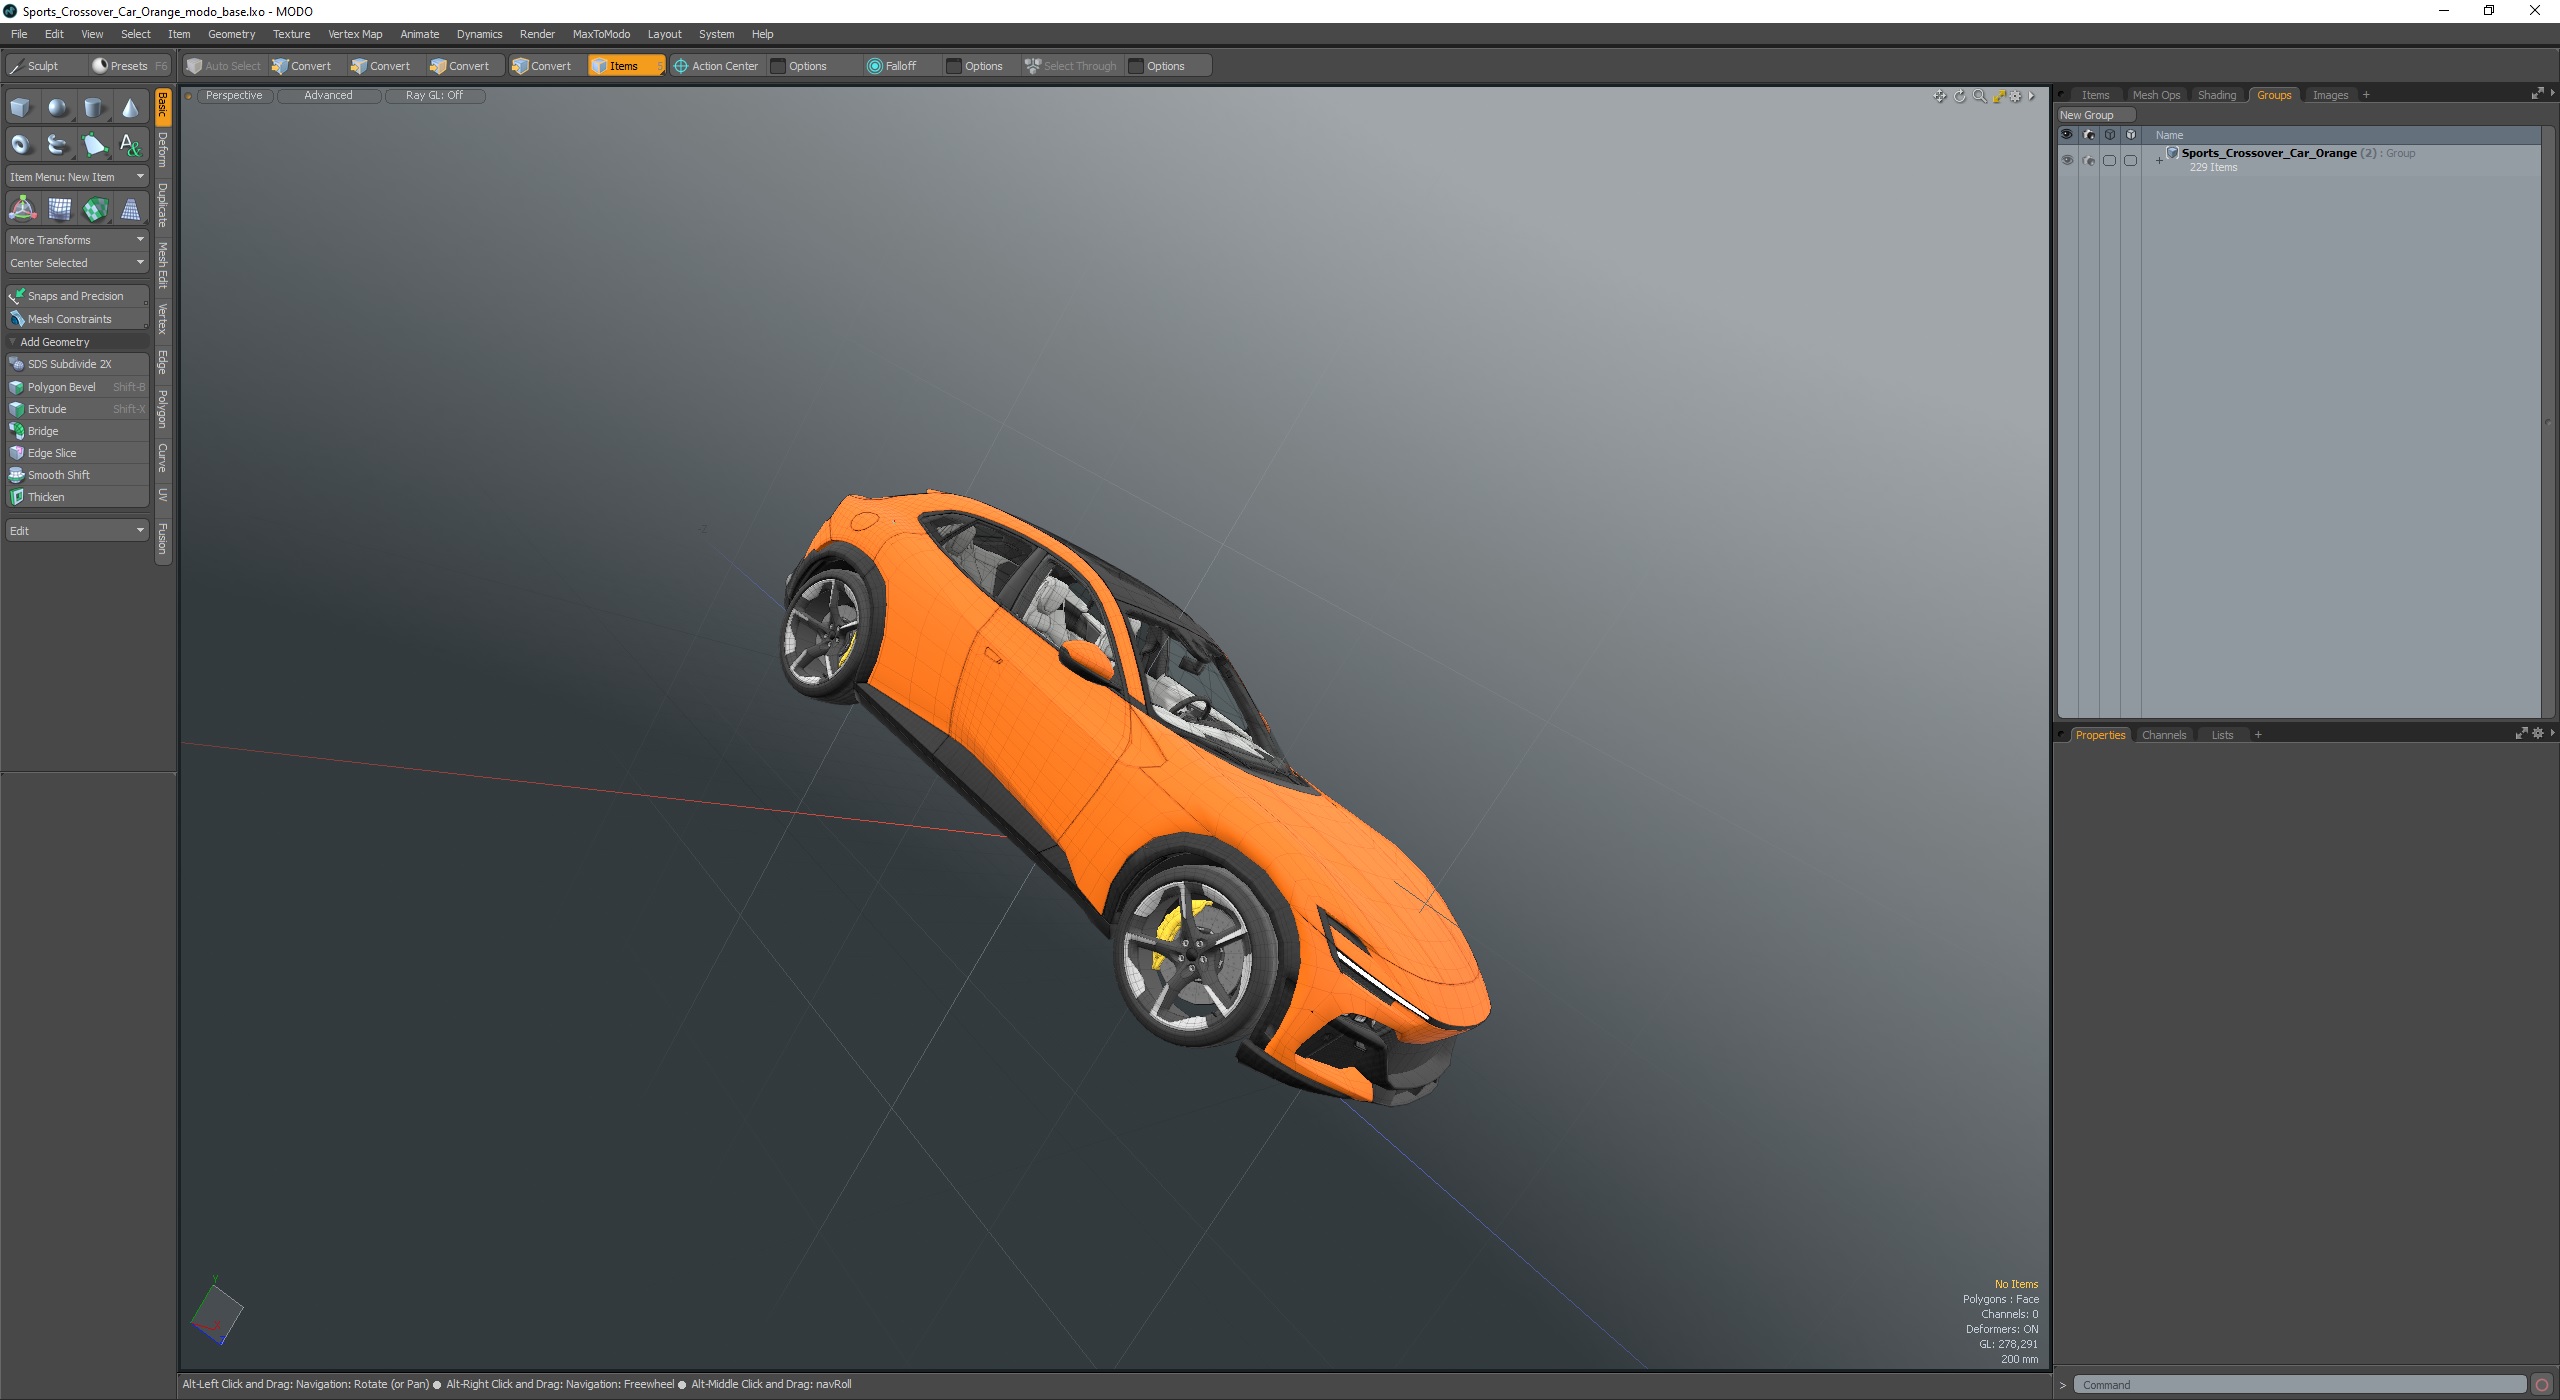
Task: Open Advanced shading style dropdown
Action: 328,96
